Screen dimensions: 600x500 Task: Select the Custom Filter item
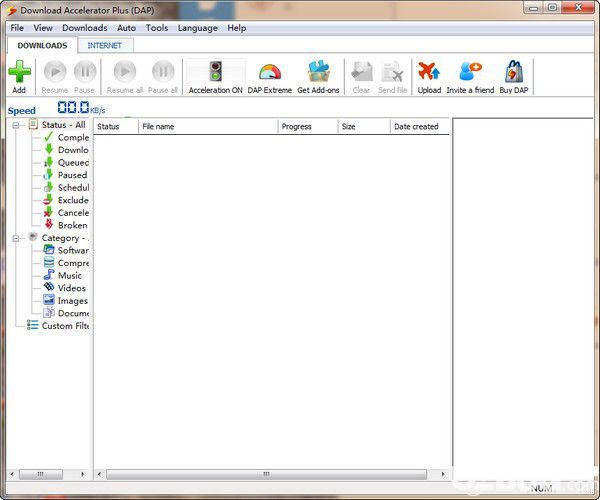[65, 326]
